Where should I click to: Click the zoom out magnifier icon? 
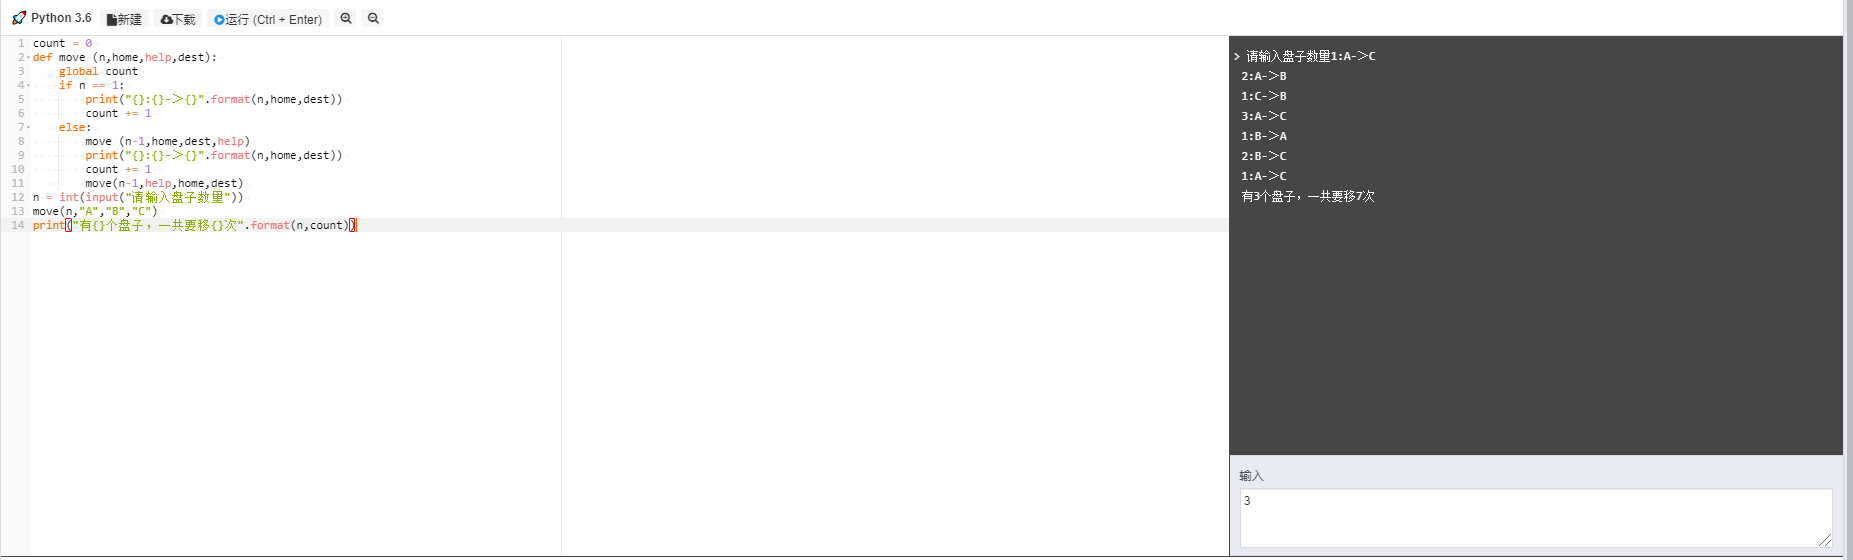373,18
